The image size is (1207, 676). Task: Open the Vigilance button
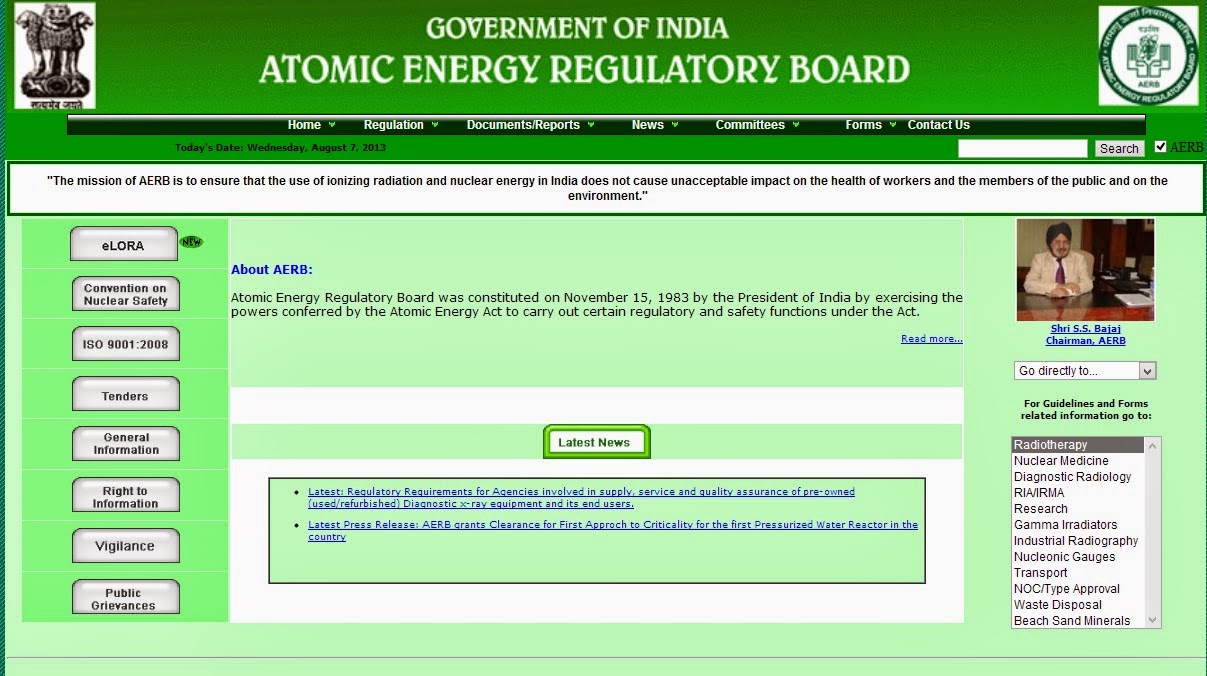[126, 546]
